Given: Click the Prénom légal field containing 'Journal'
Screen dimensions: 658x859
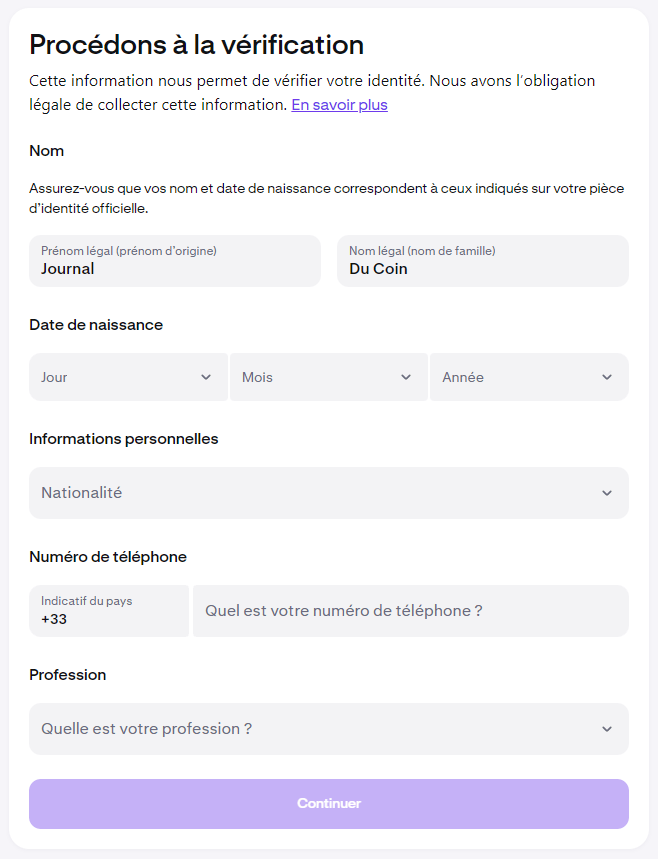Looking at the screenshot, I should click(174, 261).
